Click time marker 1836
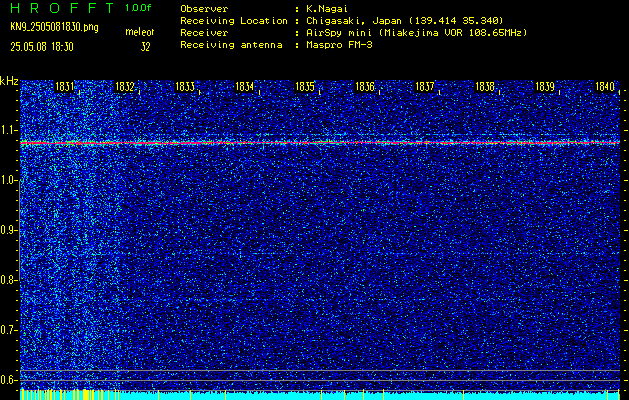The image size is (629, 400). click(x=365, y=87)
